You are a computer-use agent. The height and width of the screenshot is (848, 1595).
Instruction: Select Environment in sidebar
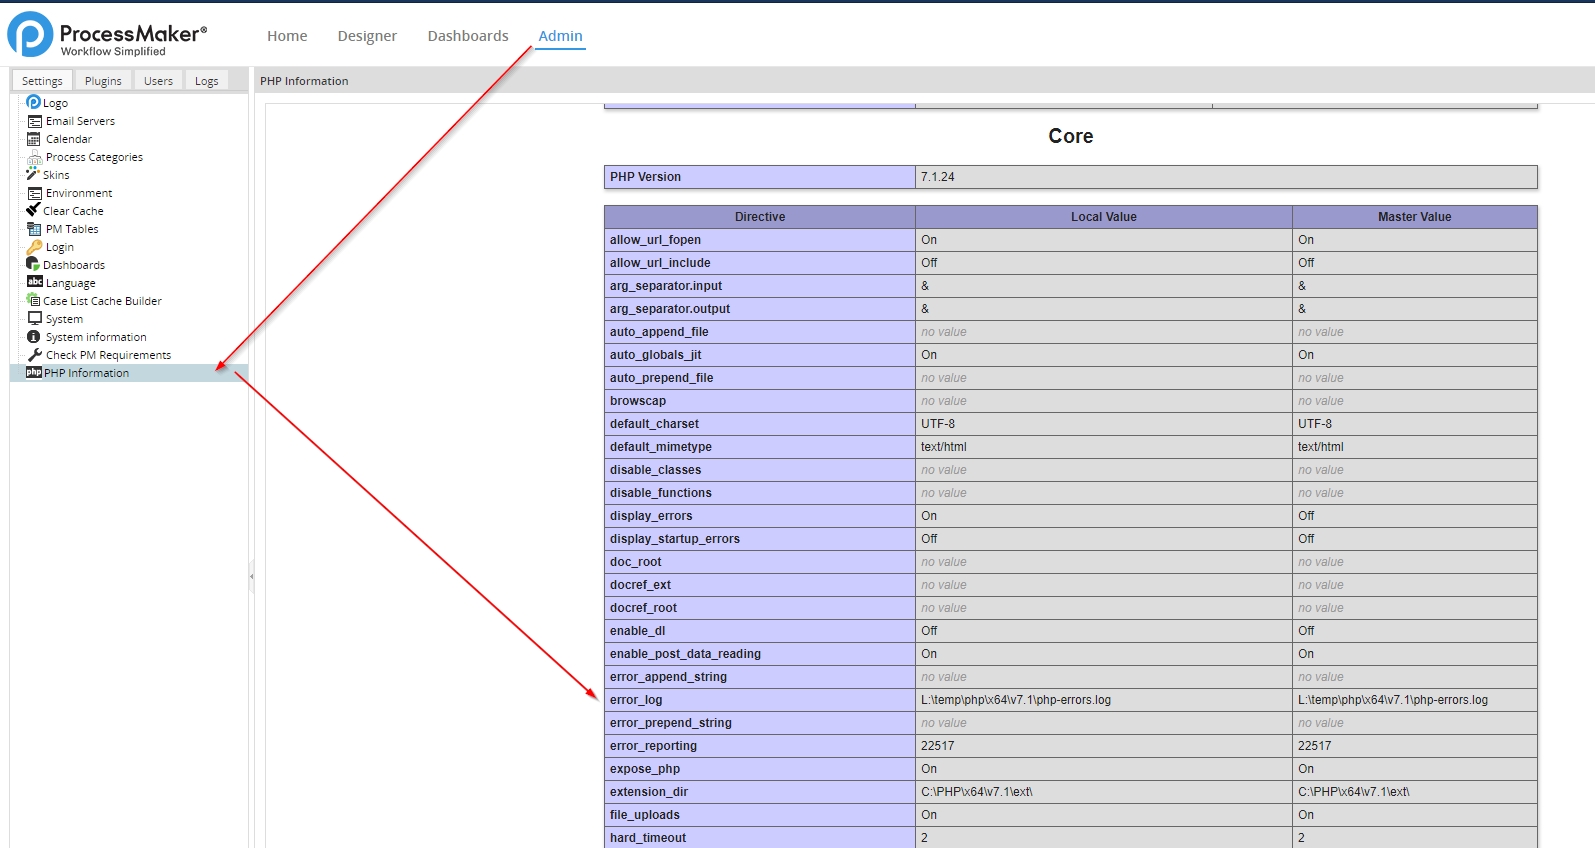tap(79, 193)
